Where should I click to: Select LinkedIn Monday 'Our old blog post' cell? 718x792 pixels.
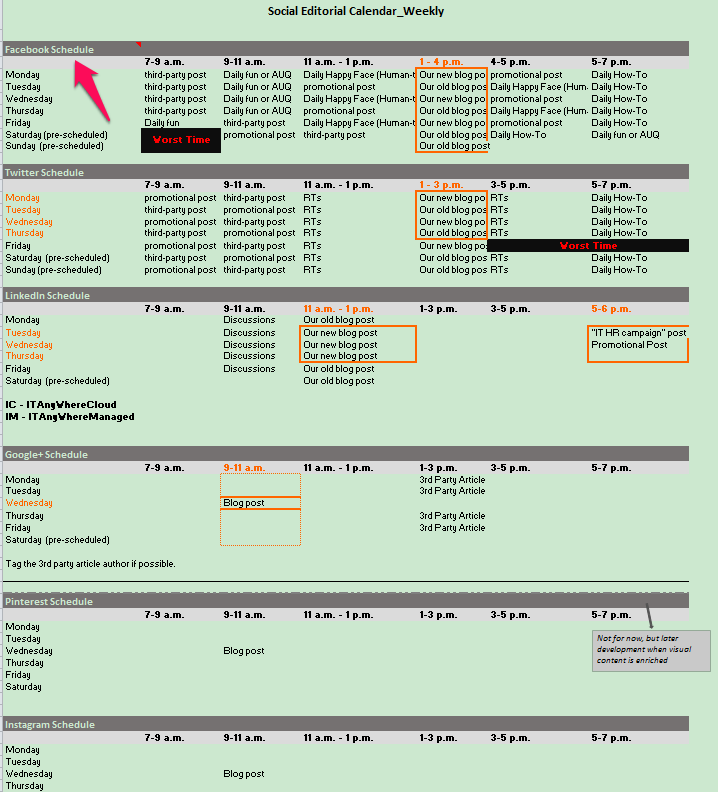click(339, 320)
